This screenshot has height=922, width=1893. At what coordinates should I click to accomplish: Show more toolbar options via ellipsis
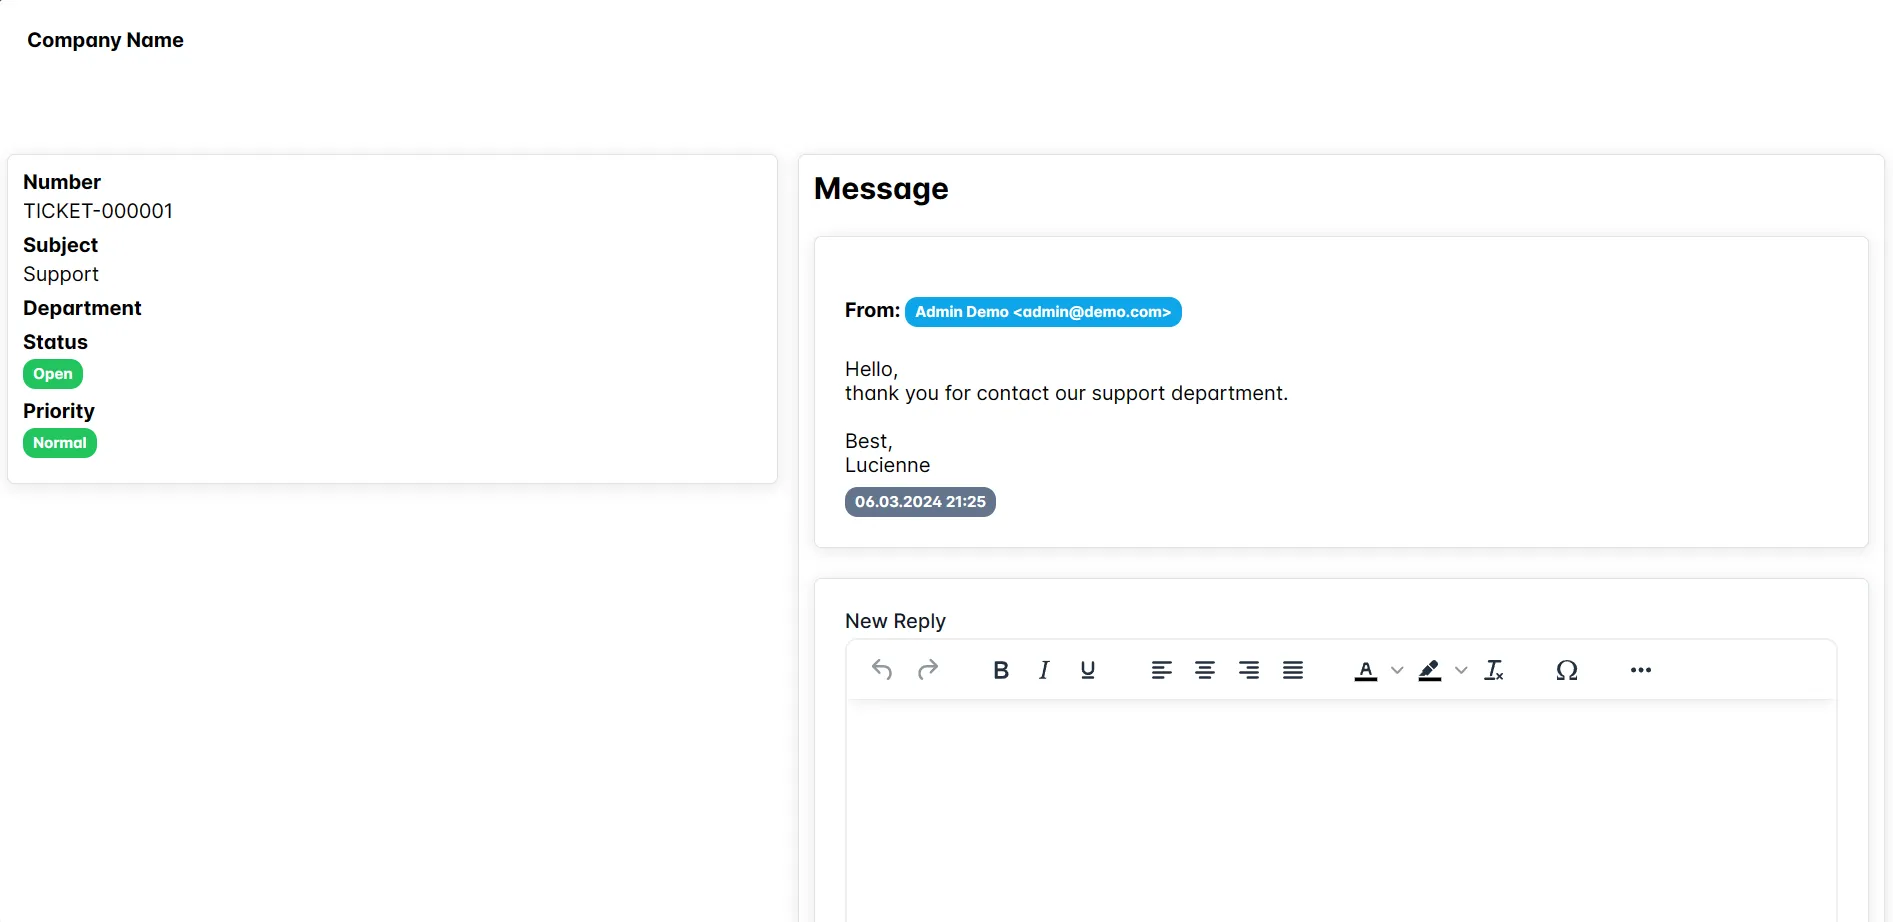1641,670
